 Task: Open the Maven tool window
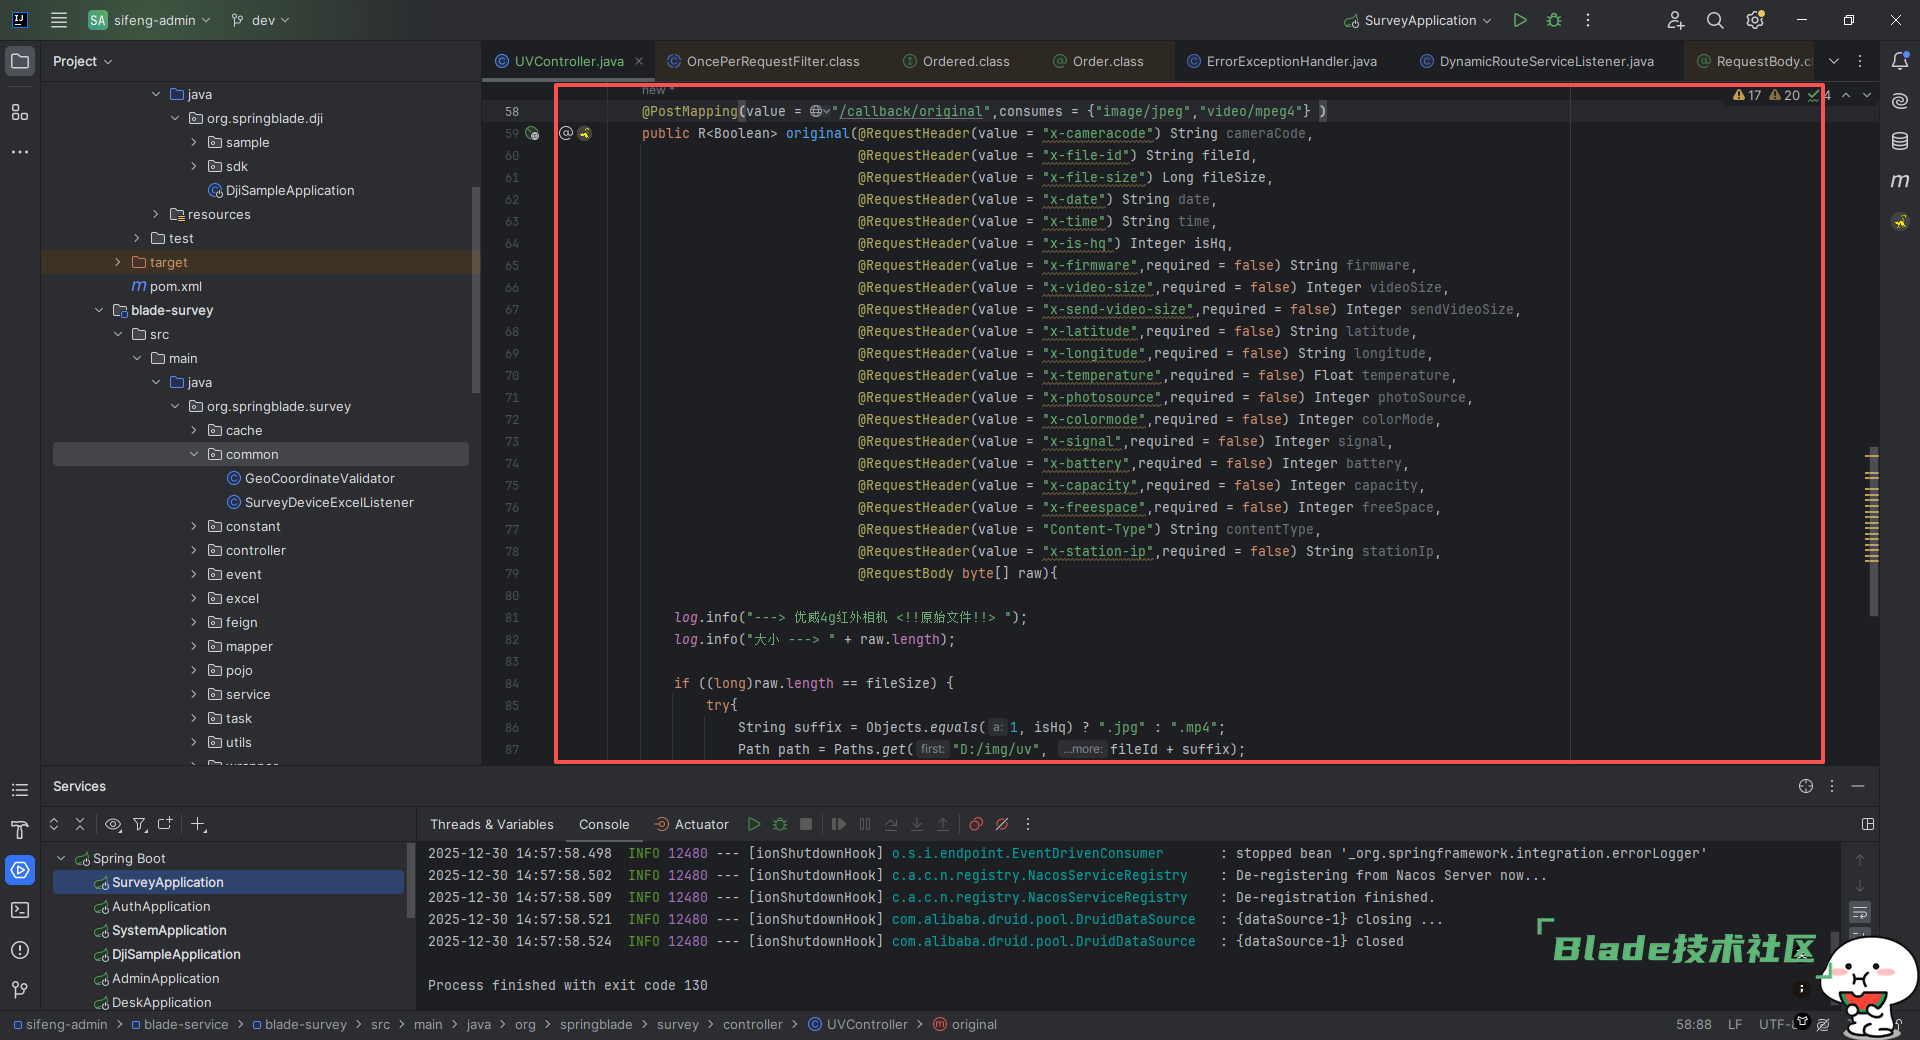click(x=1899, y=181)
